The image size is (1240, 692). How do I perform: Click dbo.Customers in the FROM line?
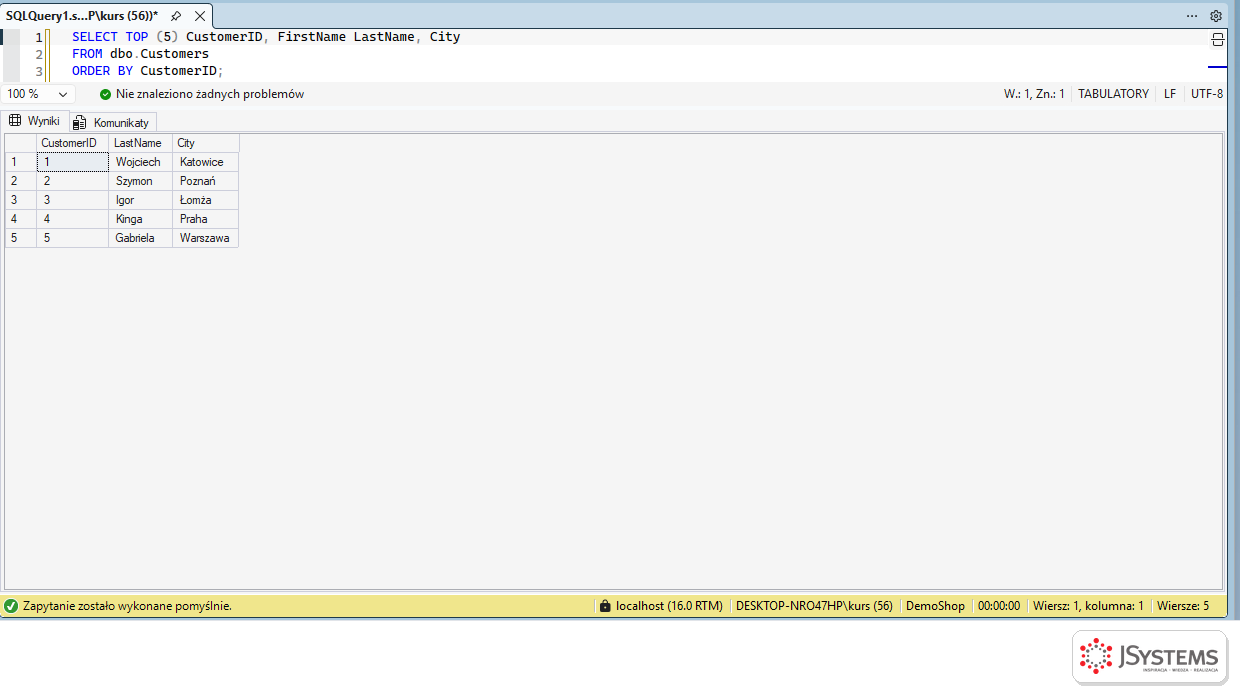click(x=159, y=54)
